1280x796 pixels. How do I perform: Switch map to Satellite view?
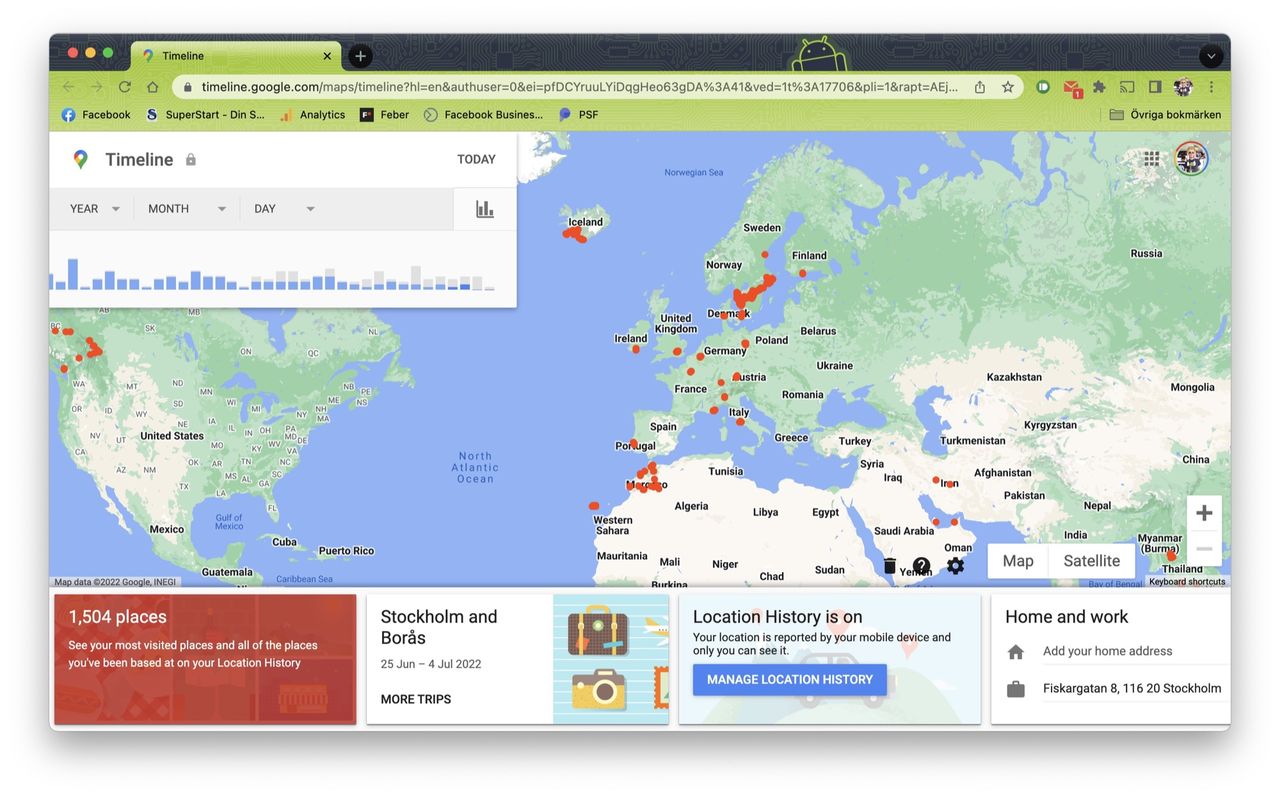pyautogui.click(x=1091, y=561)
